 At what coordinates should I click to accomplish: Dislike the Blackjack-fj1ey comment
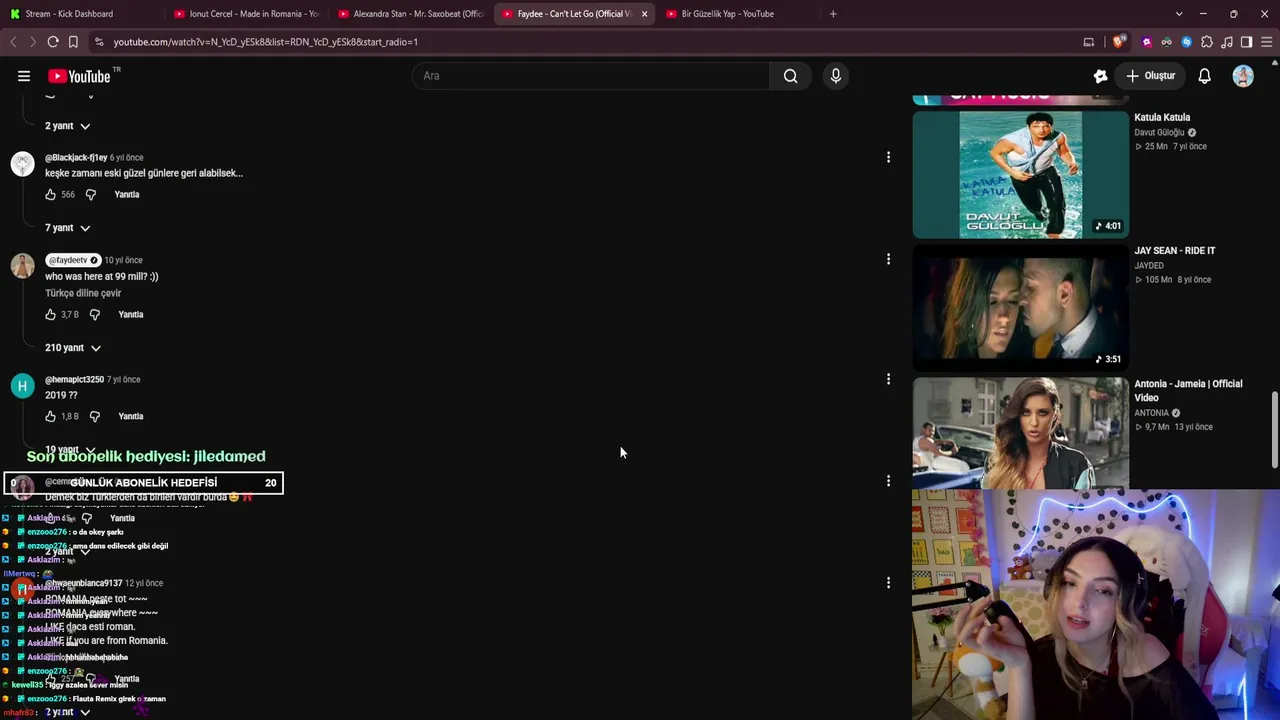(x=91, y=195)
